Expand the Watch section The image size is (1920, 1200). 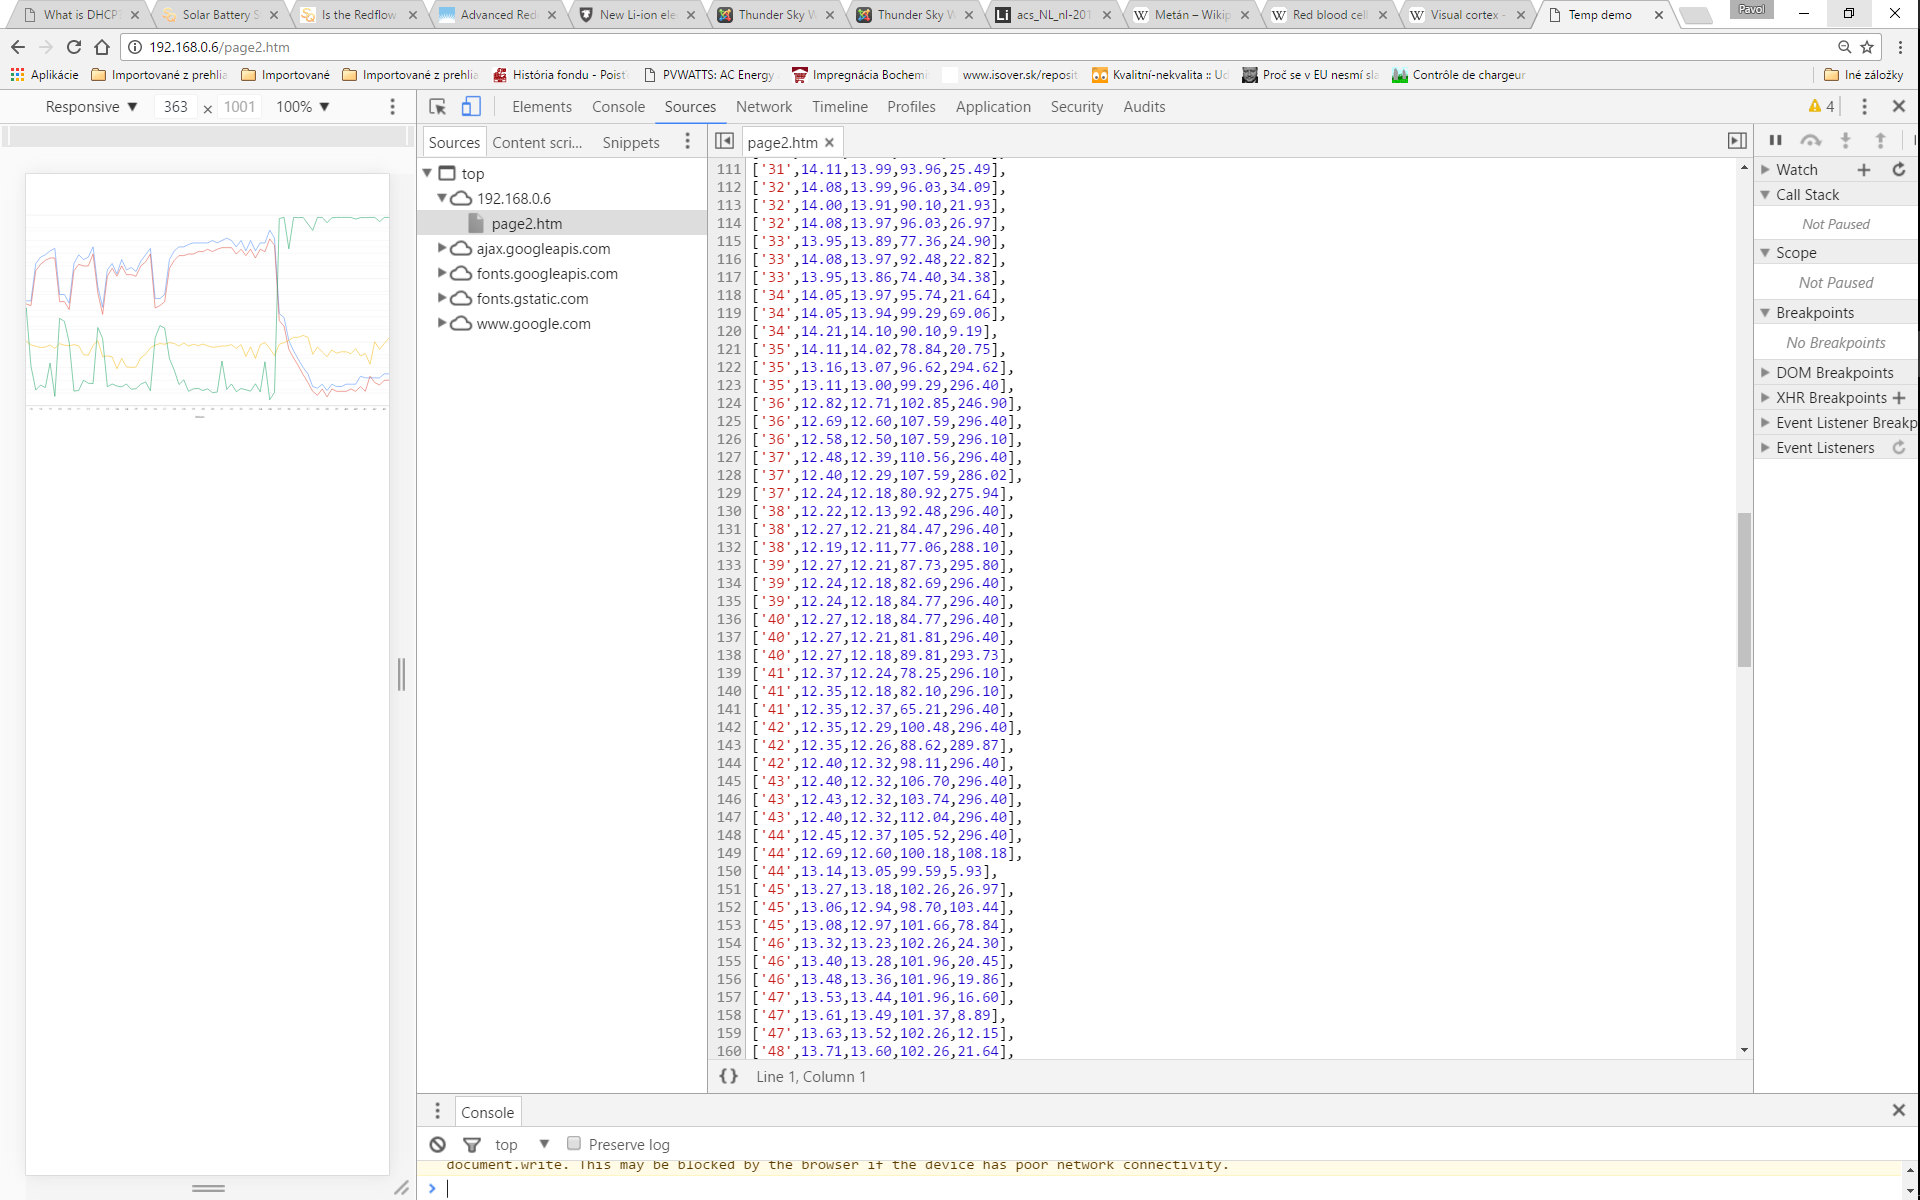click(x=1766, y=170)
